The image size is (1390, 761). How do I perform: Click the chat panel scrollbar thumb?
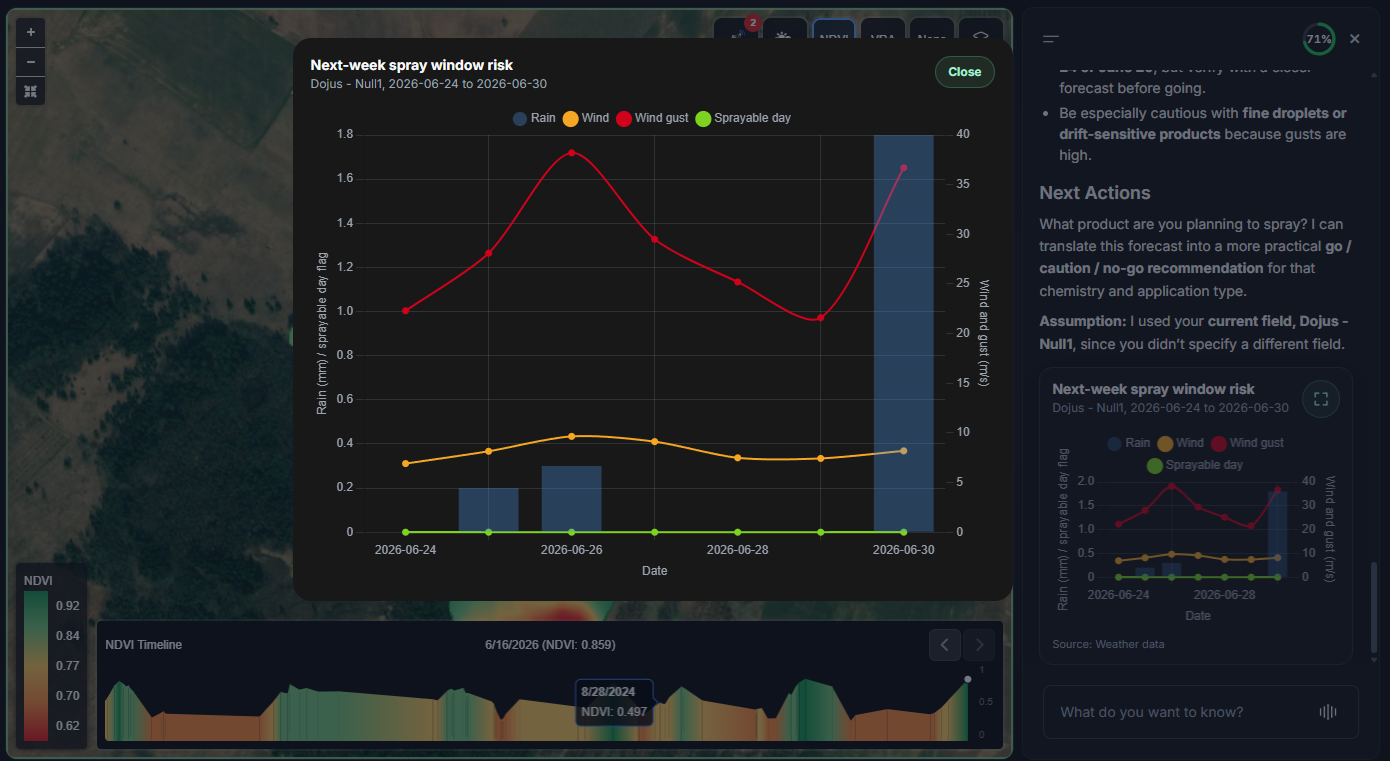click(x=1374, y=606)
